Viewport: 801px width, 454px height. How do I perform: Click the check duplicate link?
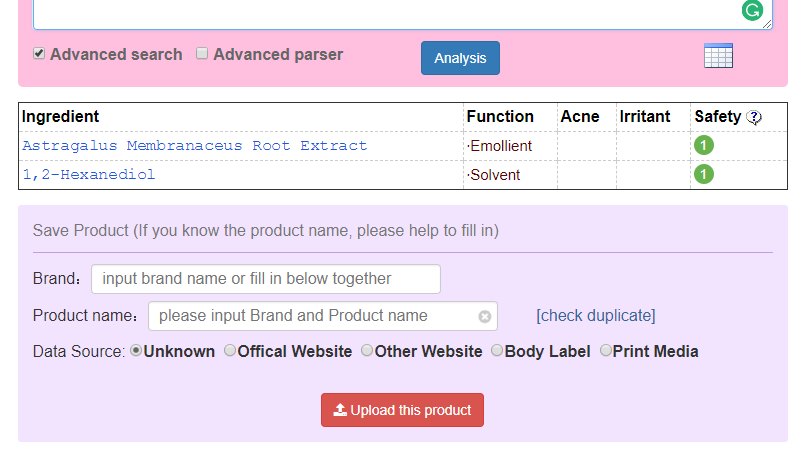[x=595, y=316]
